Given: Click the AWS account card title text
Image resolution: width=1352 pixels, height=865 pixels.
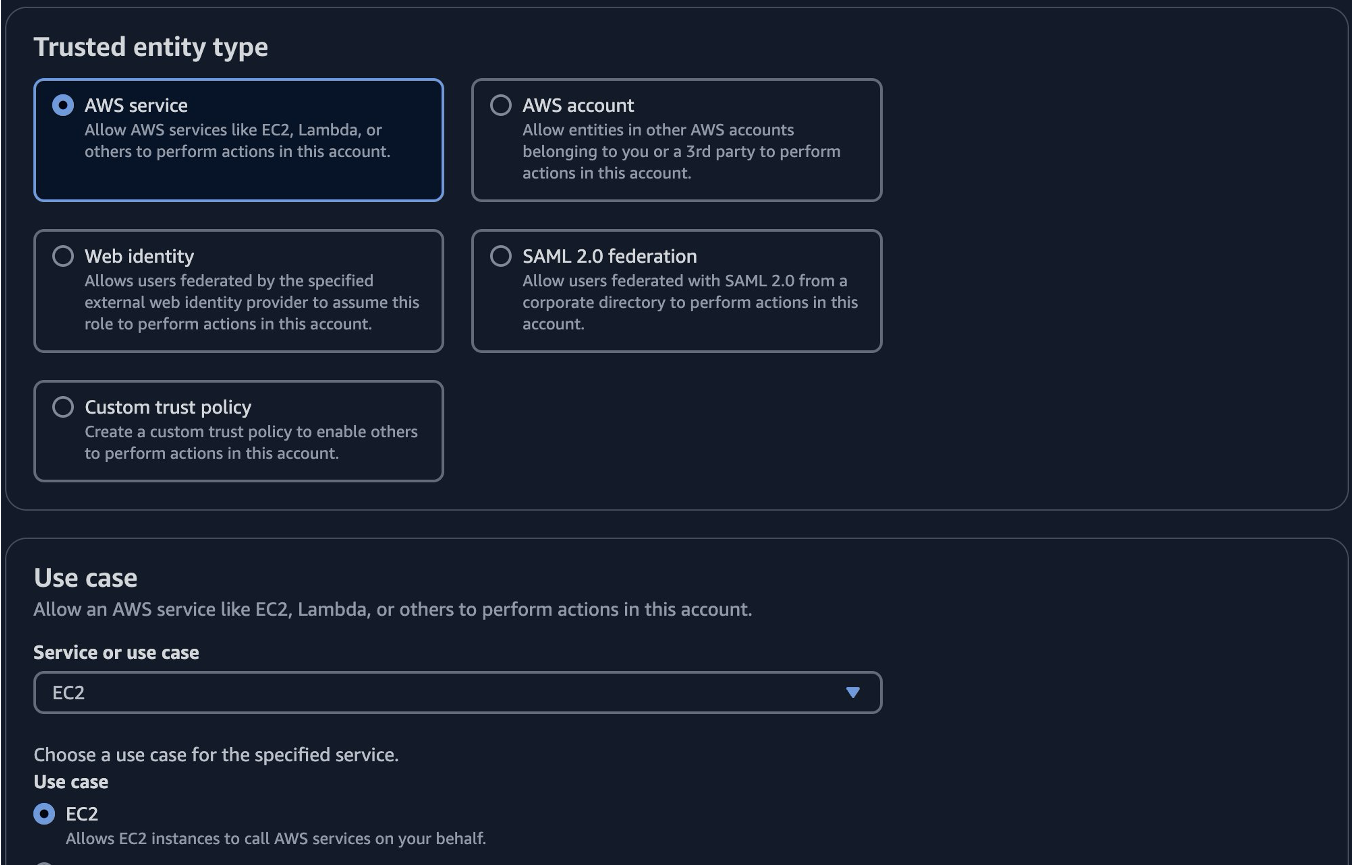Looking at the screenshot, I should point(578,105).
